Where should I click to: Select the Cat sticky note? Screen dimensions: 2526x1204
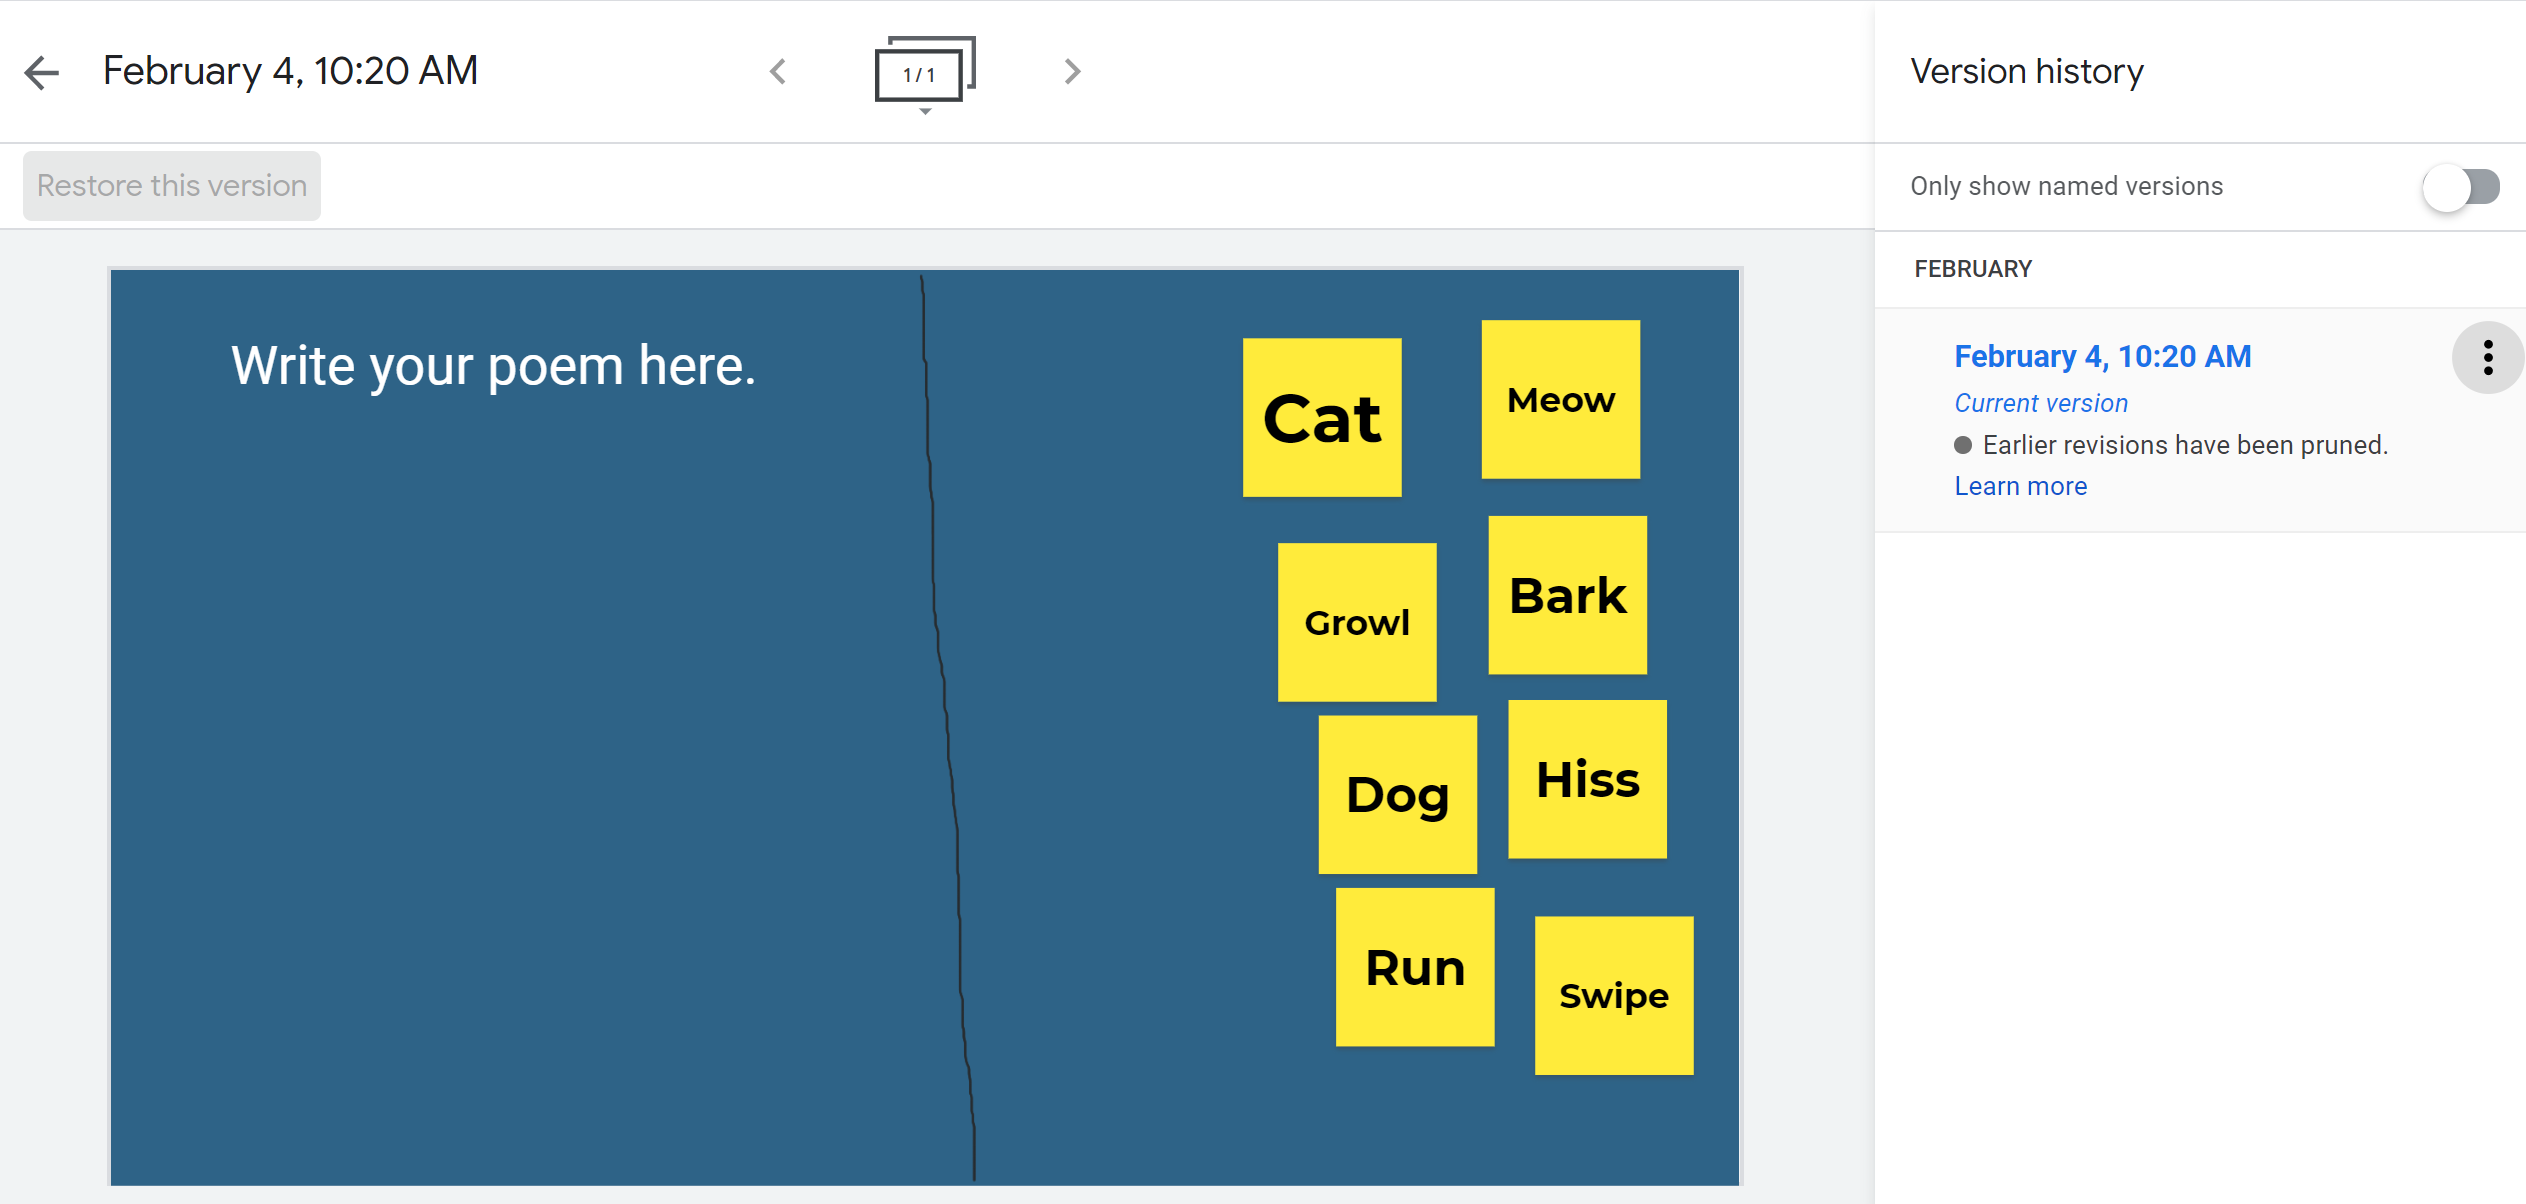pyautogui.click(x=1322, y=417)
